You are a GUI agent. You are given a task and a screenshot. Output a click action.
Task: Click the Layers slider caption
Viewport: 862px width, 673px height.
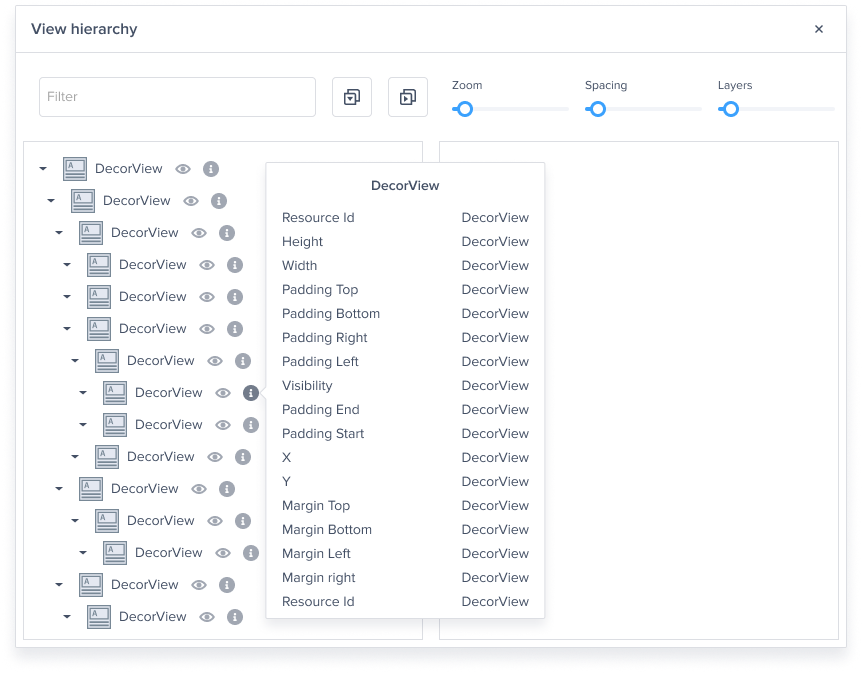[735, 85]
